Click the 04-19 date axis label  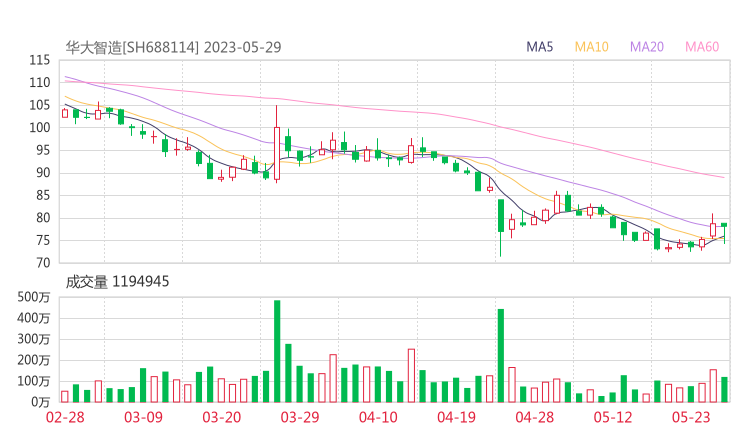pyautogui.click(x=456, y=417)
